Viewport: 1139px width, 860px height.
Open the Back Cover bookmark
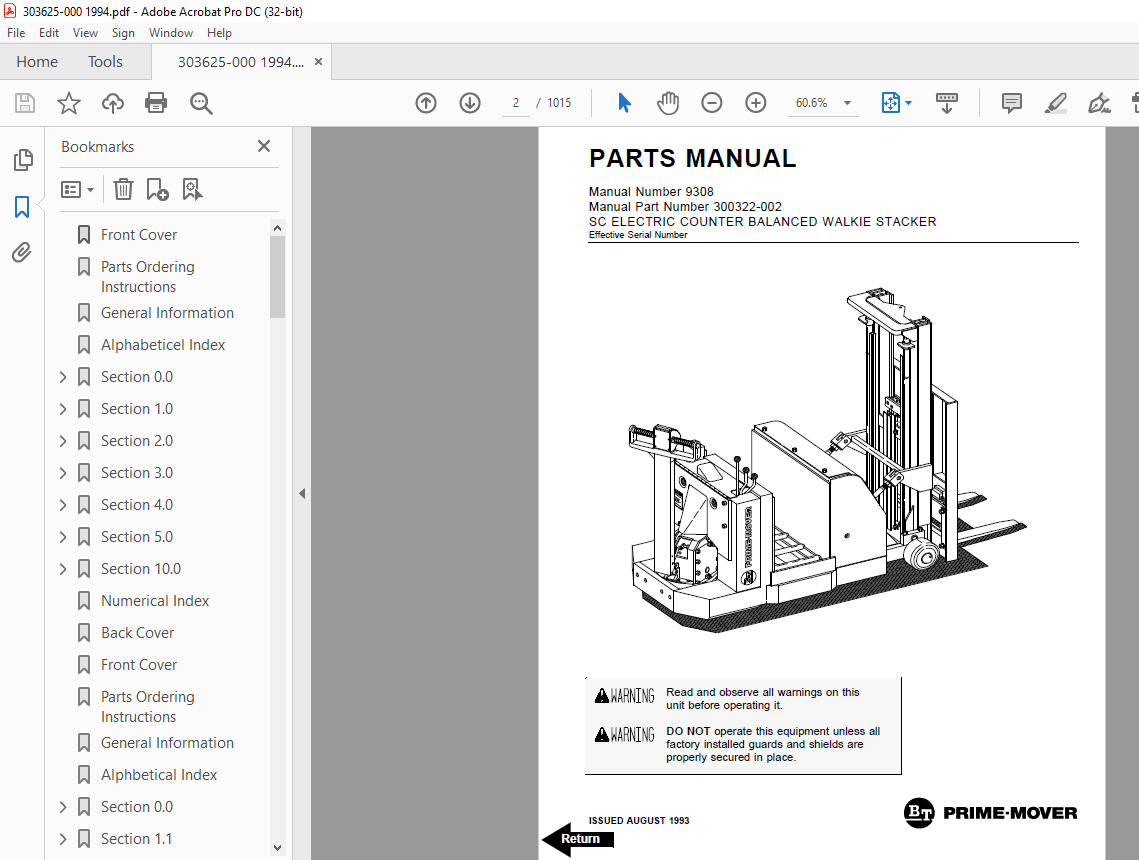137,633
